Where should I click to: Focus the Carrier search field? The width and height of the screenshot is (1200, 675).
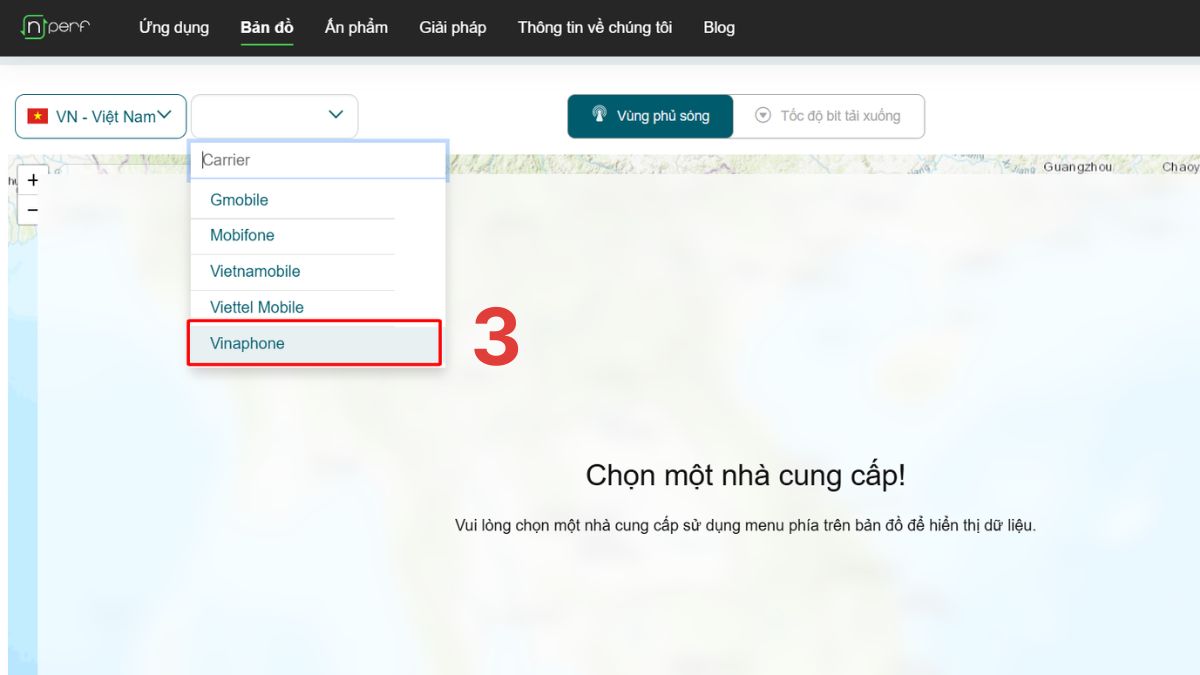pyautogui.click(x=318, y=160)
